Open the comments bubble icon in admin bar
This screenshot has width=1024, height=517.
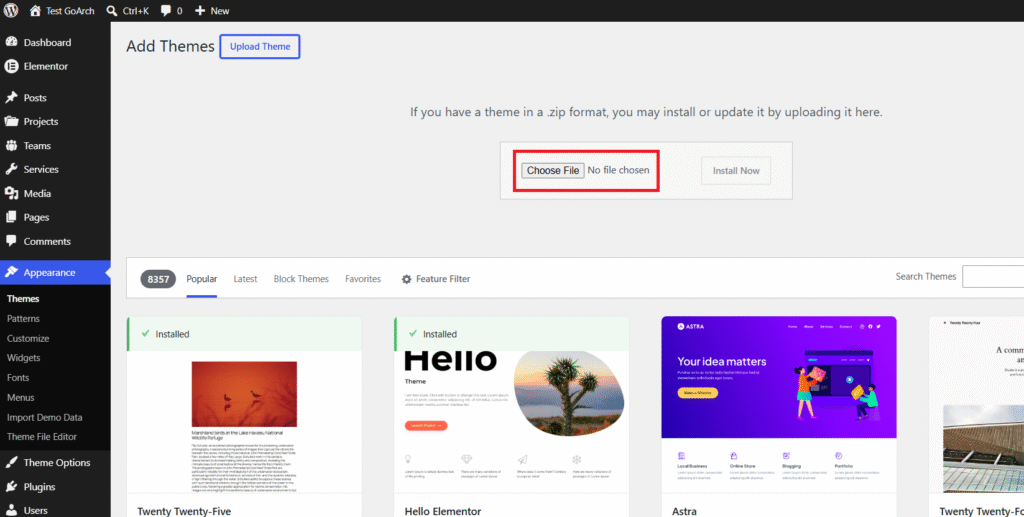click(166, 10)
